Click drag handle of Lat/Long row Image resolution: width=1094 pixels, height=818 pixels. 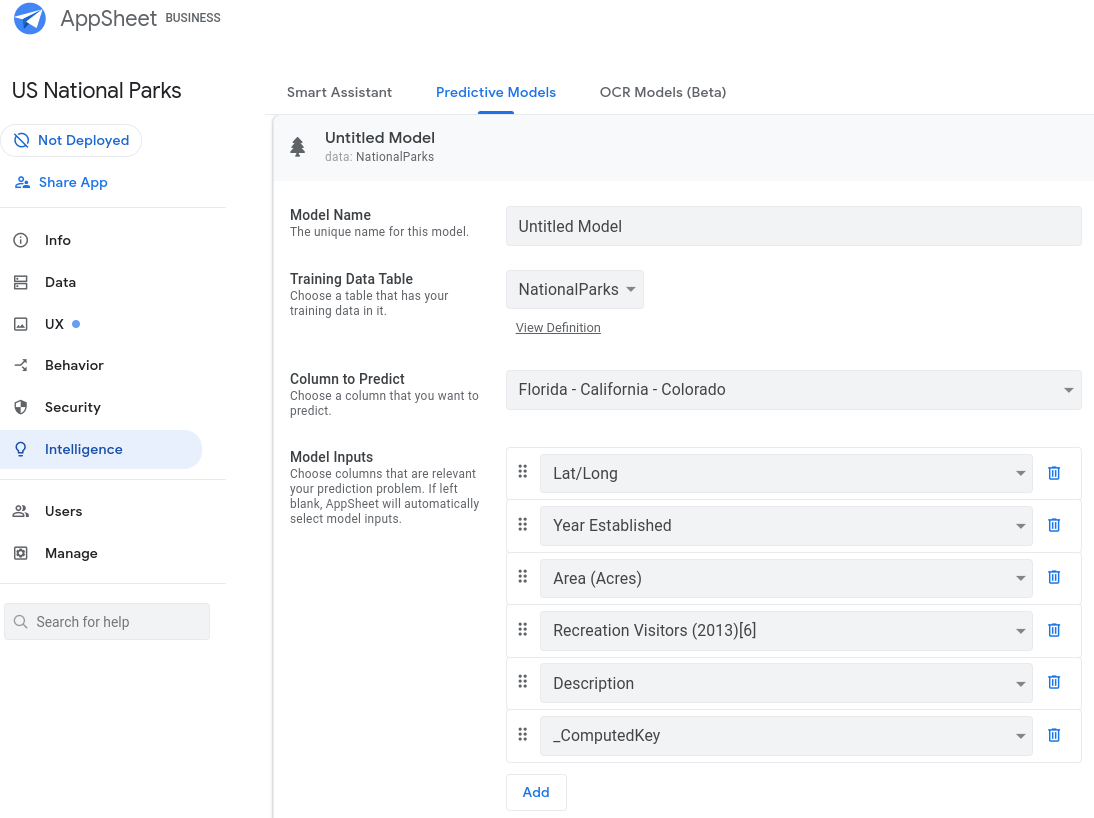tap(523, 472)
